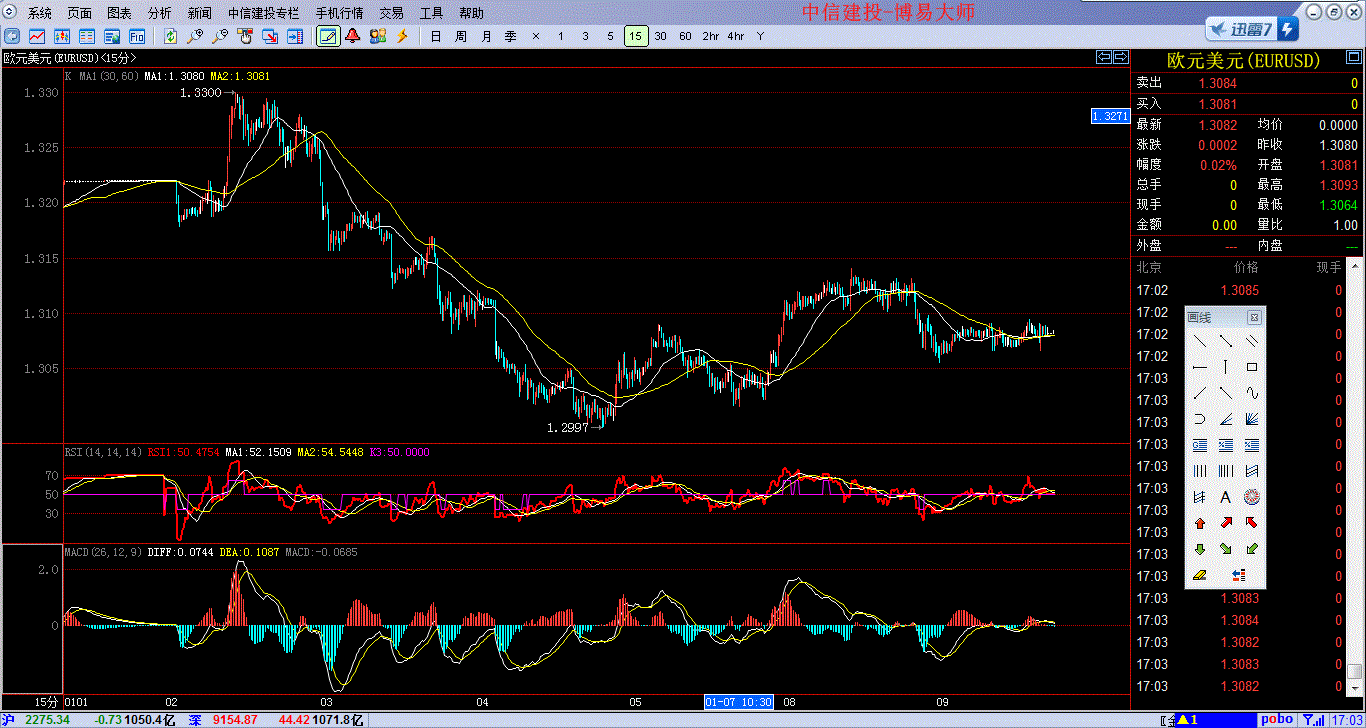Viewport: 1366px width, 728px height.
Task: Open the 图表 menu
Action: [x=119, y=13]
